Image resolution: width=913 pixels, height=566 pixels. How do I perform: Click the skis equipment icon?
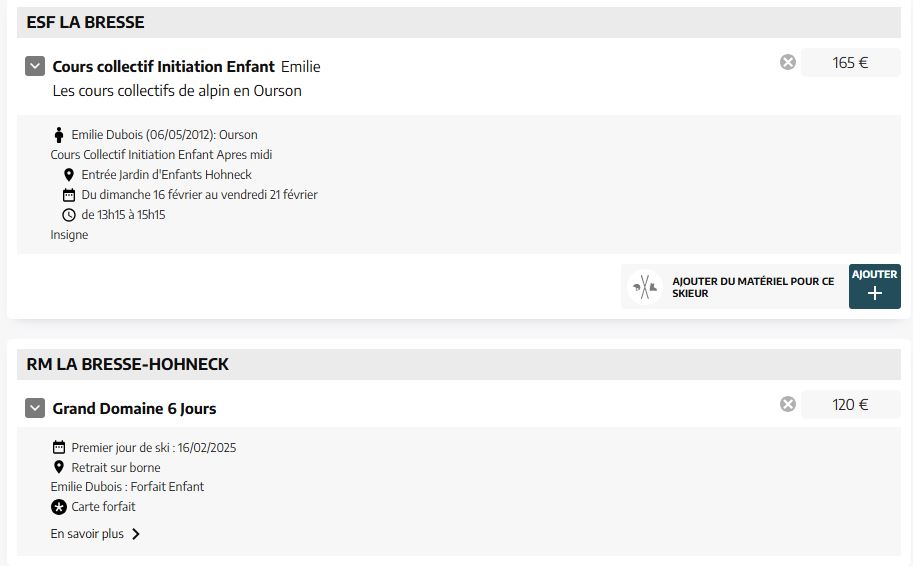click(645, 287)
